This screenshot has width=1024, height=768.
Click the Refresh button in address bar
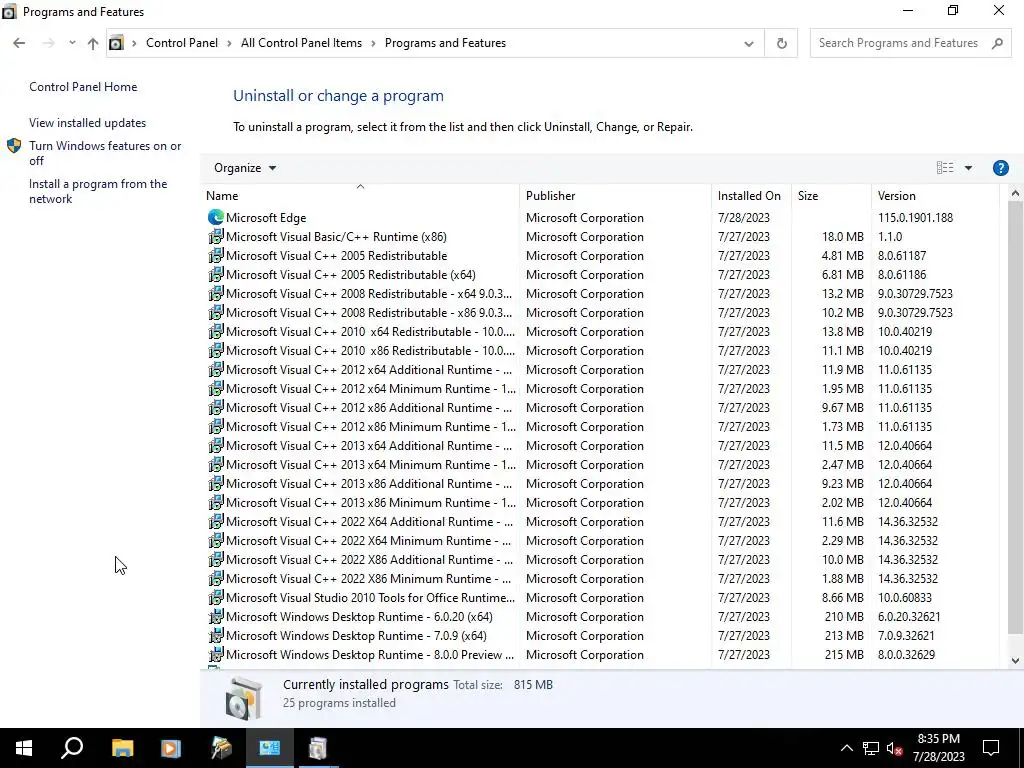click(x=781, y=43)
